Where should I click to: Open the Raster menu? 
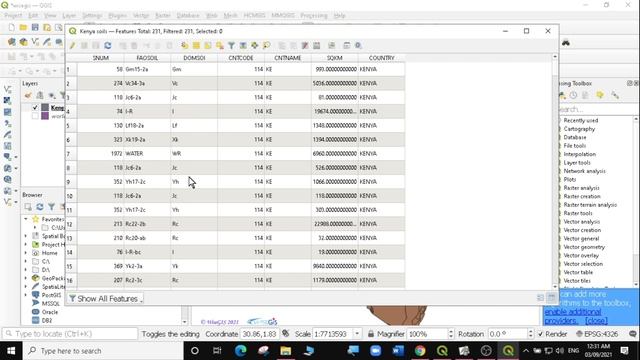point(162,16)
